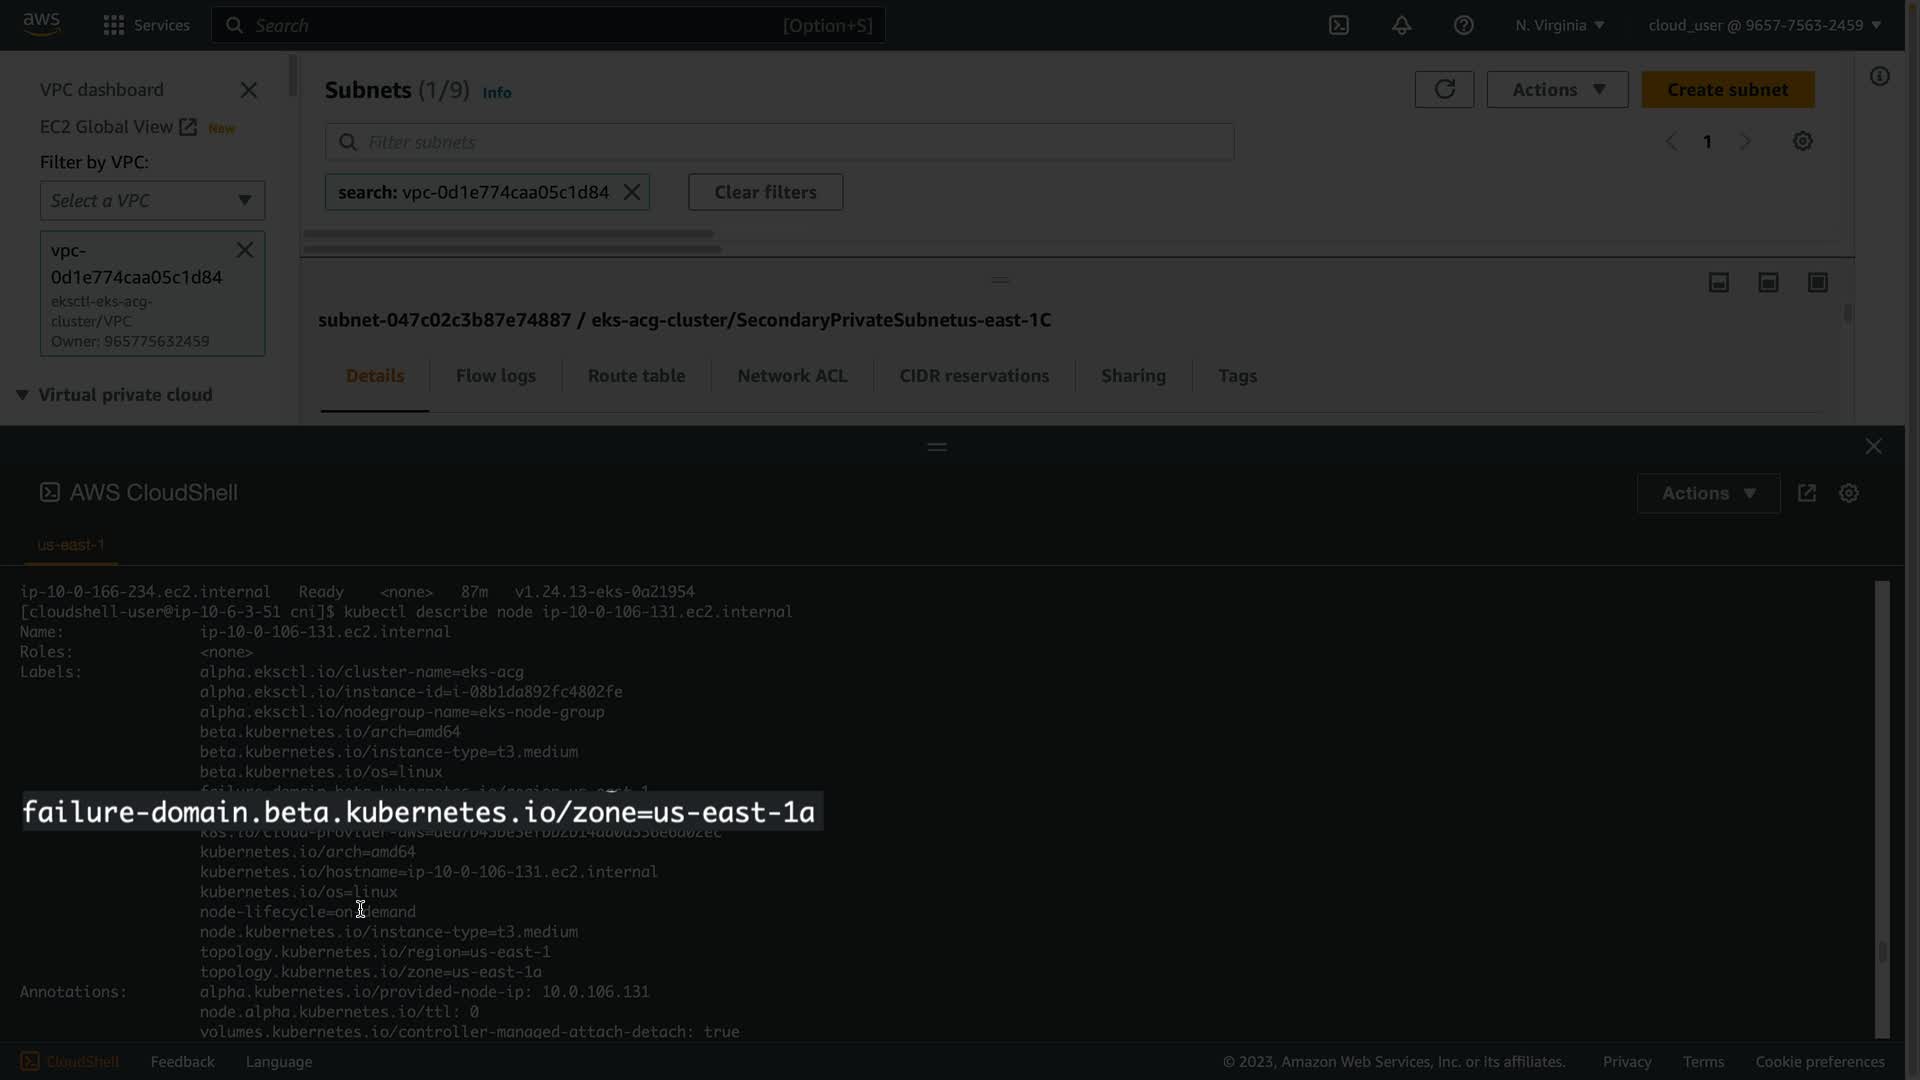Focus the Filter subnets search field
1920x1080 pixels.
(x=780, y=142)
